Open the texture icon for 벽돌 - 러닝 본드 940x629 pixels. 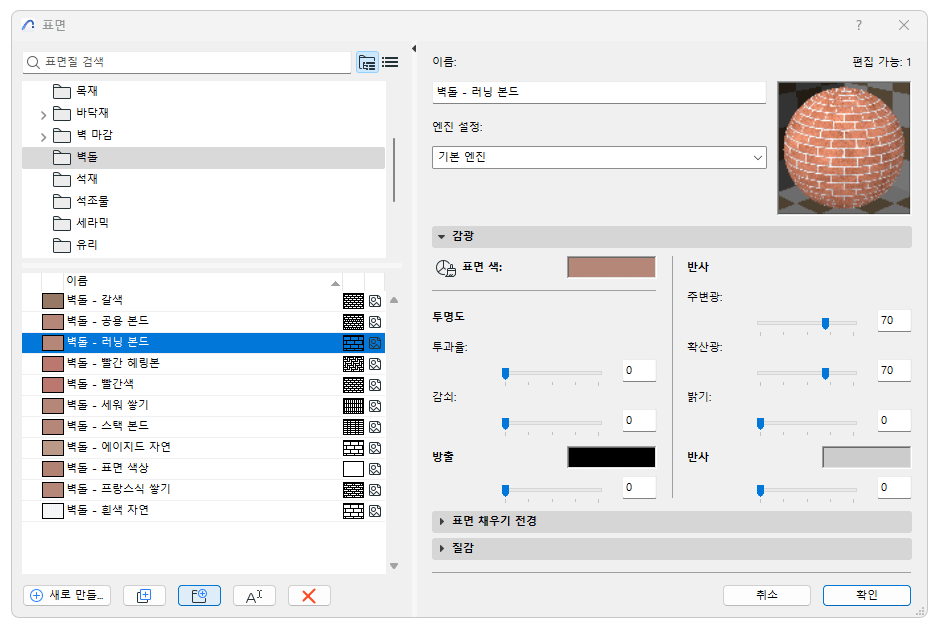[x=375, y=343]
